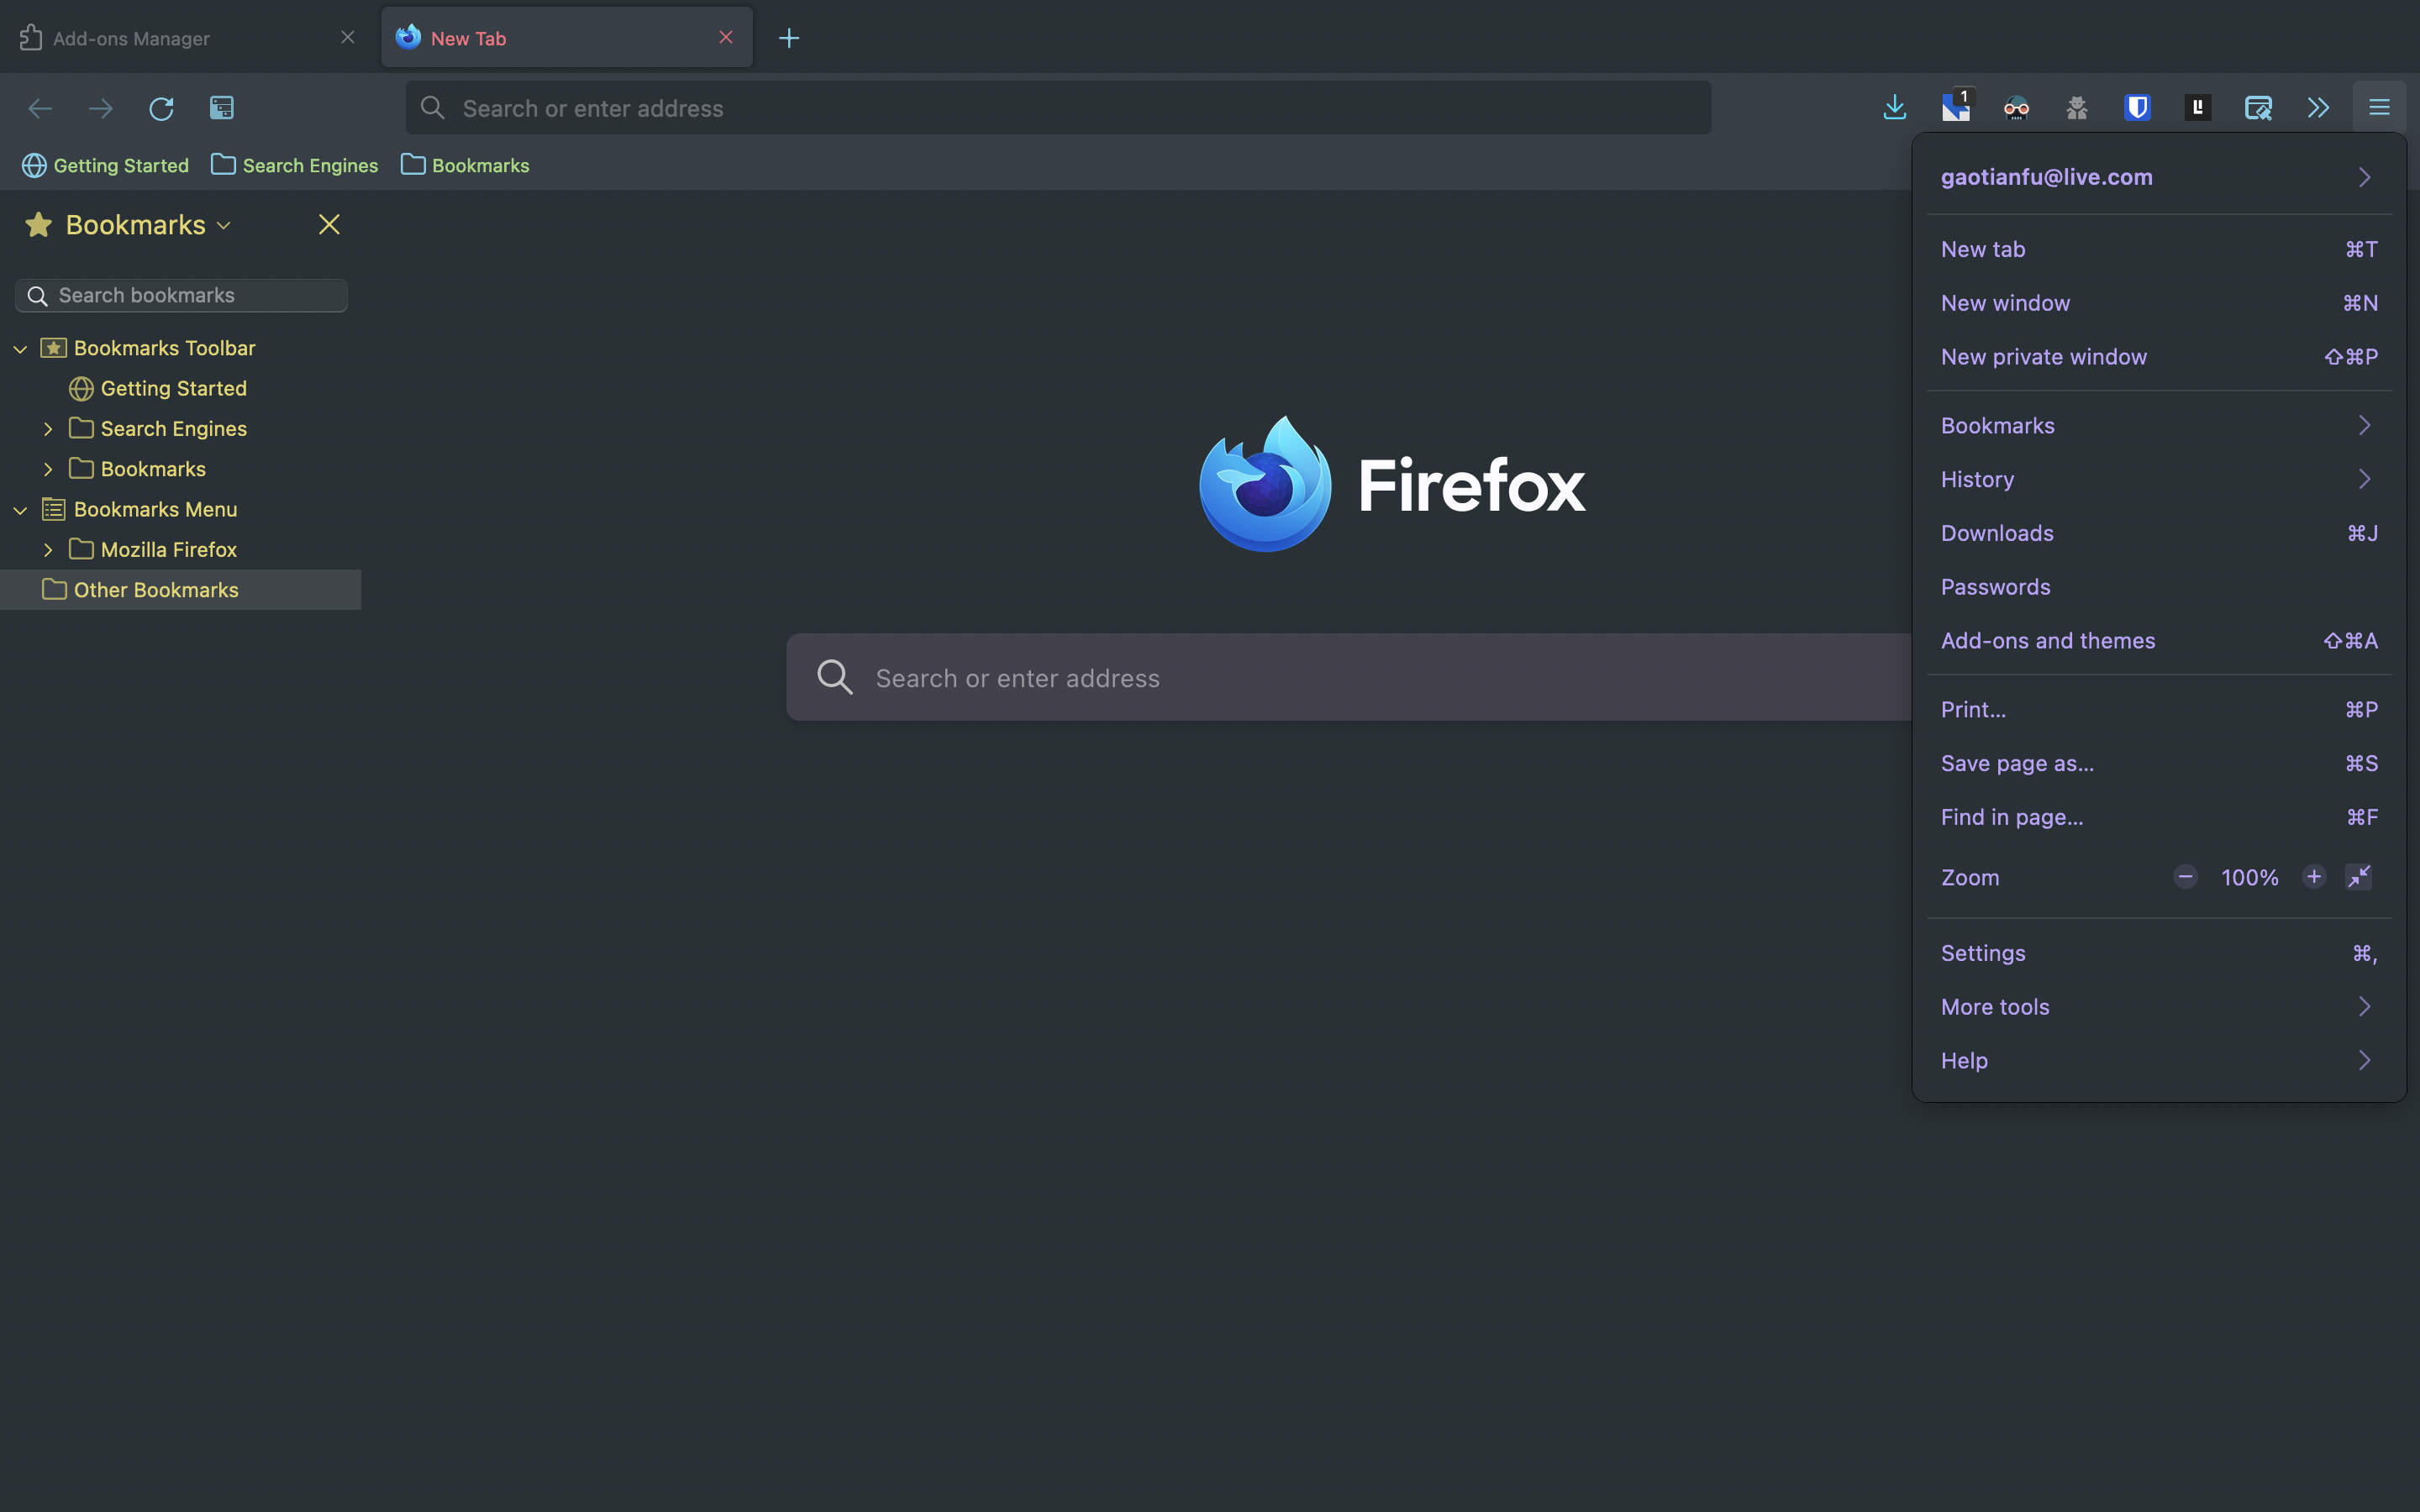Choose Find in page…
This screenshot has width=2420, height=1512.
(2159, 818)
